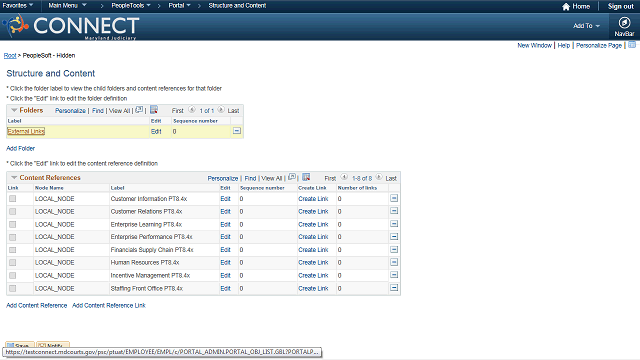This screenshot has height=360, width=640.
Task: Download Folders grid to spreadsheet icon
Action: (x=154, y=110)
